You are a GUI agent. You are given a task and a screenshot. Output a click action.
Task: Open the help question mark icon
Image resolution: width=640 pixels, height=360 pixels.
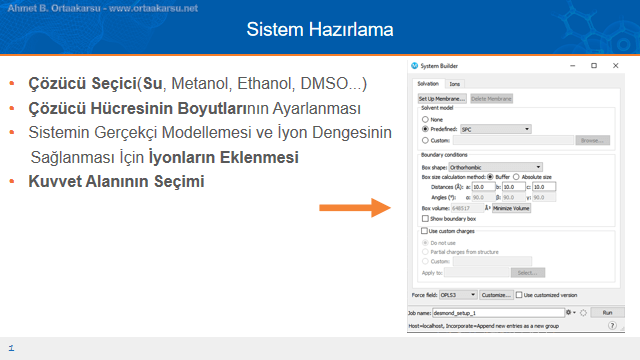(612, 325)
